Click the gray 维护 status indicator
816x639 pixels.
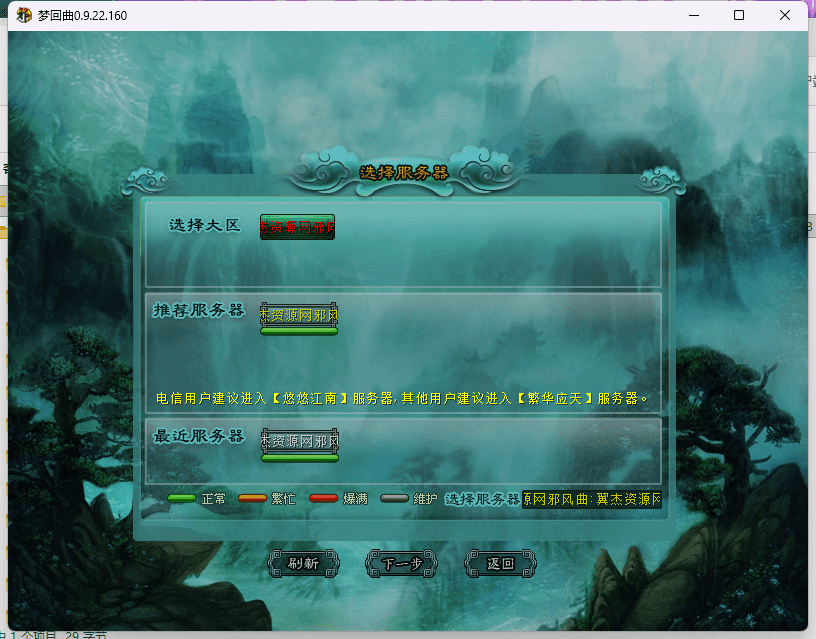tap(395, 498)
